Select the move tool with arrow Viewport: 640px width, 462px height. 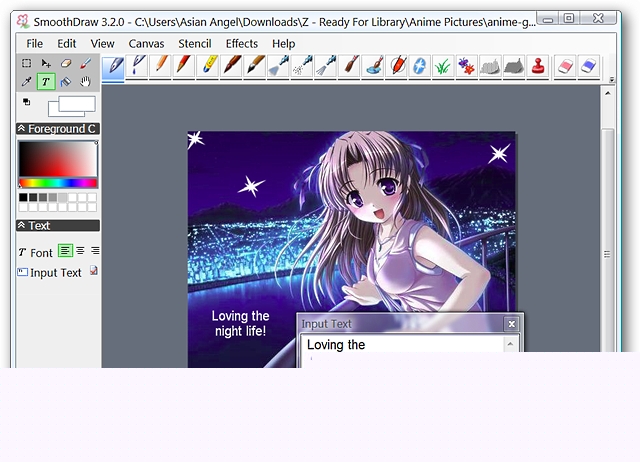46,63
